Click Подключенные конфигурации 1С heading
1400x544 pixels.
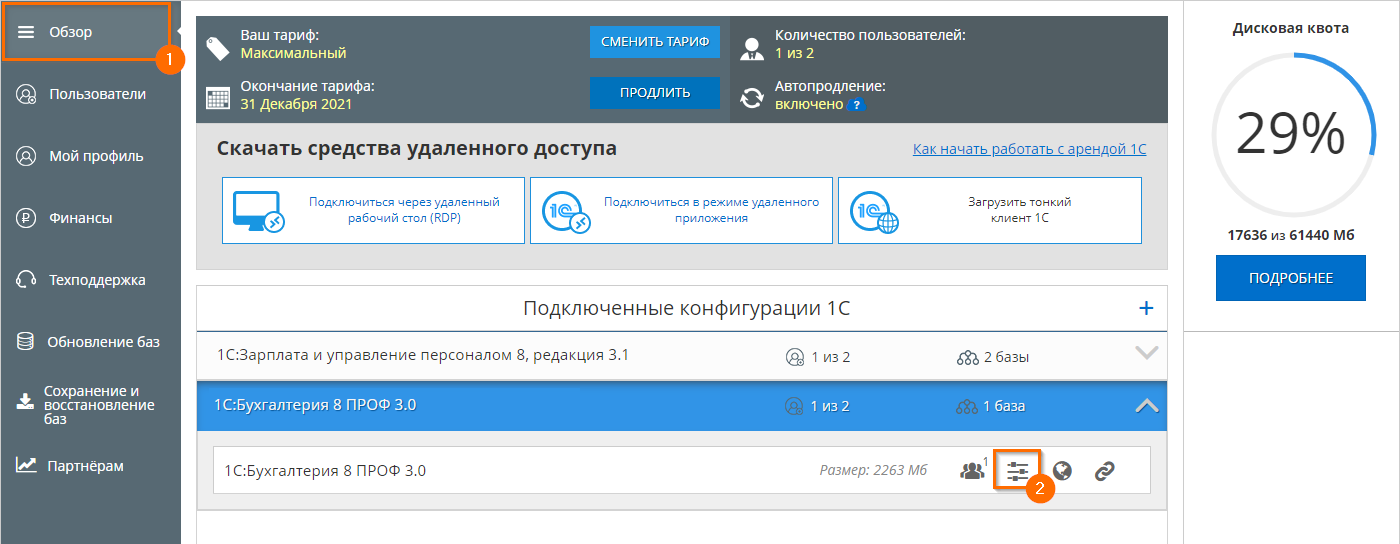coord(686,308)
